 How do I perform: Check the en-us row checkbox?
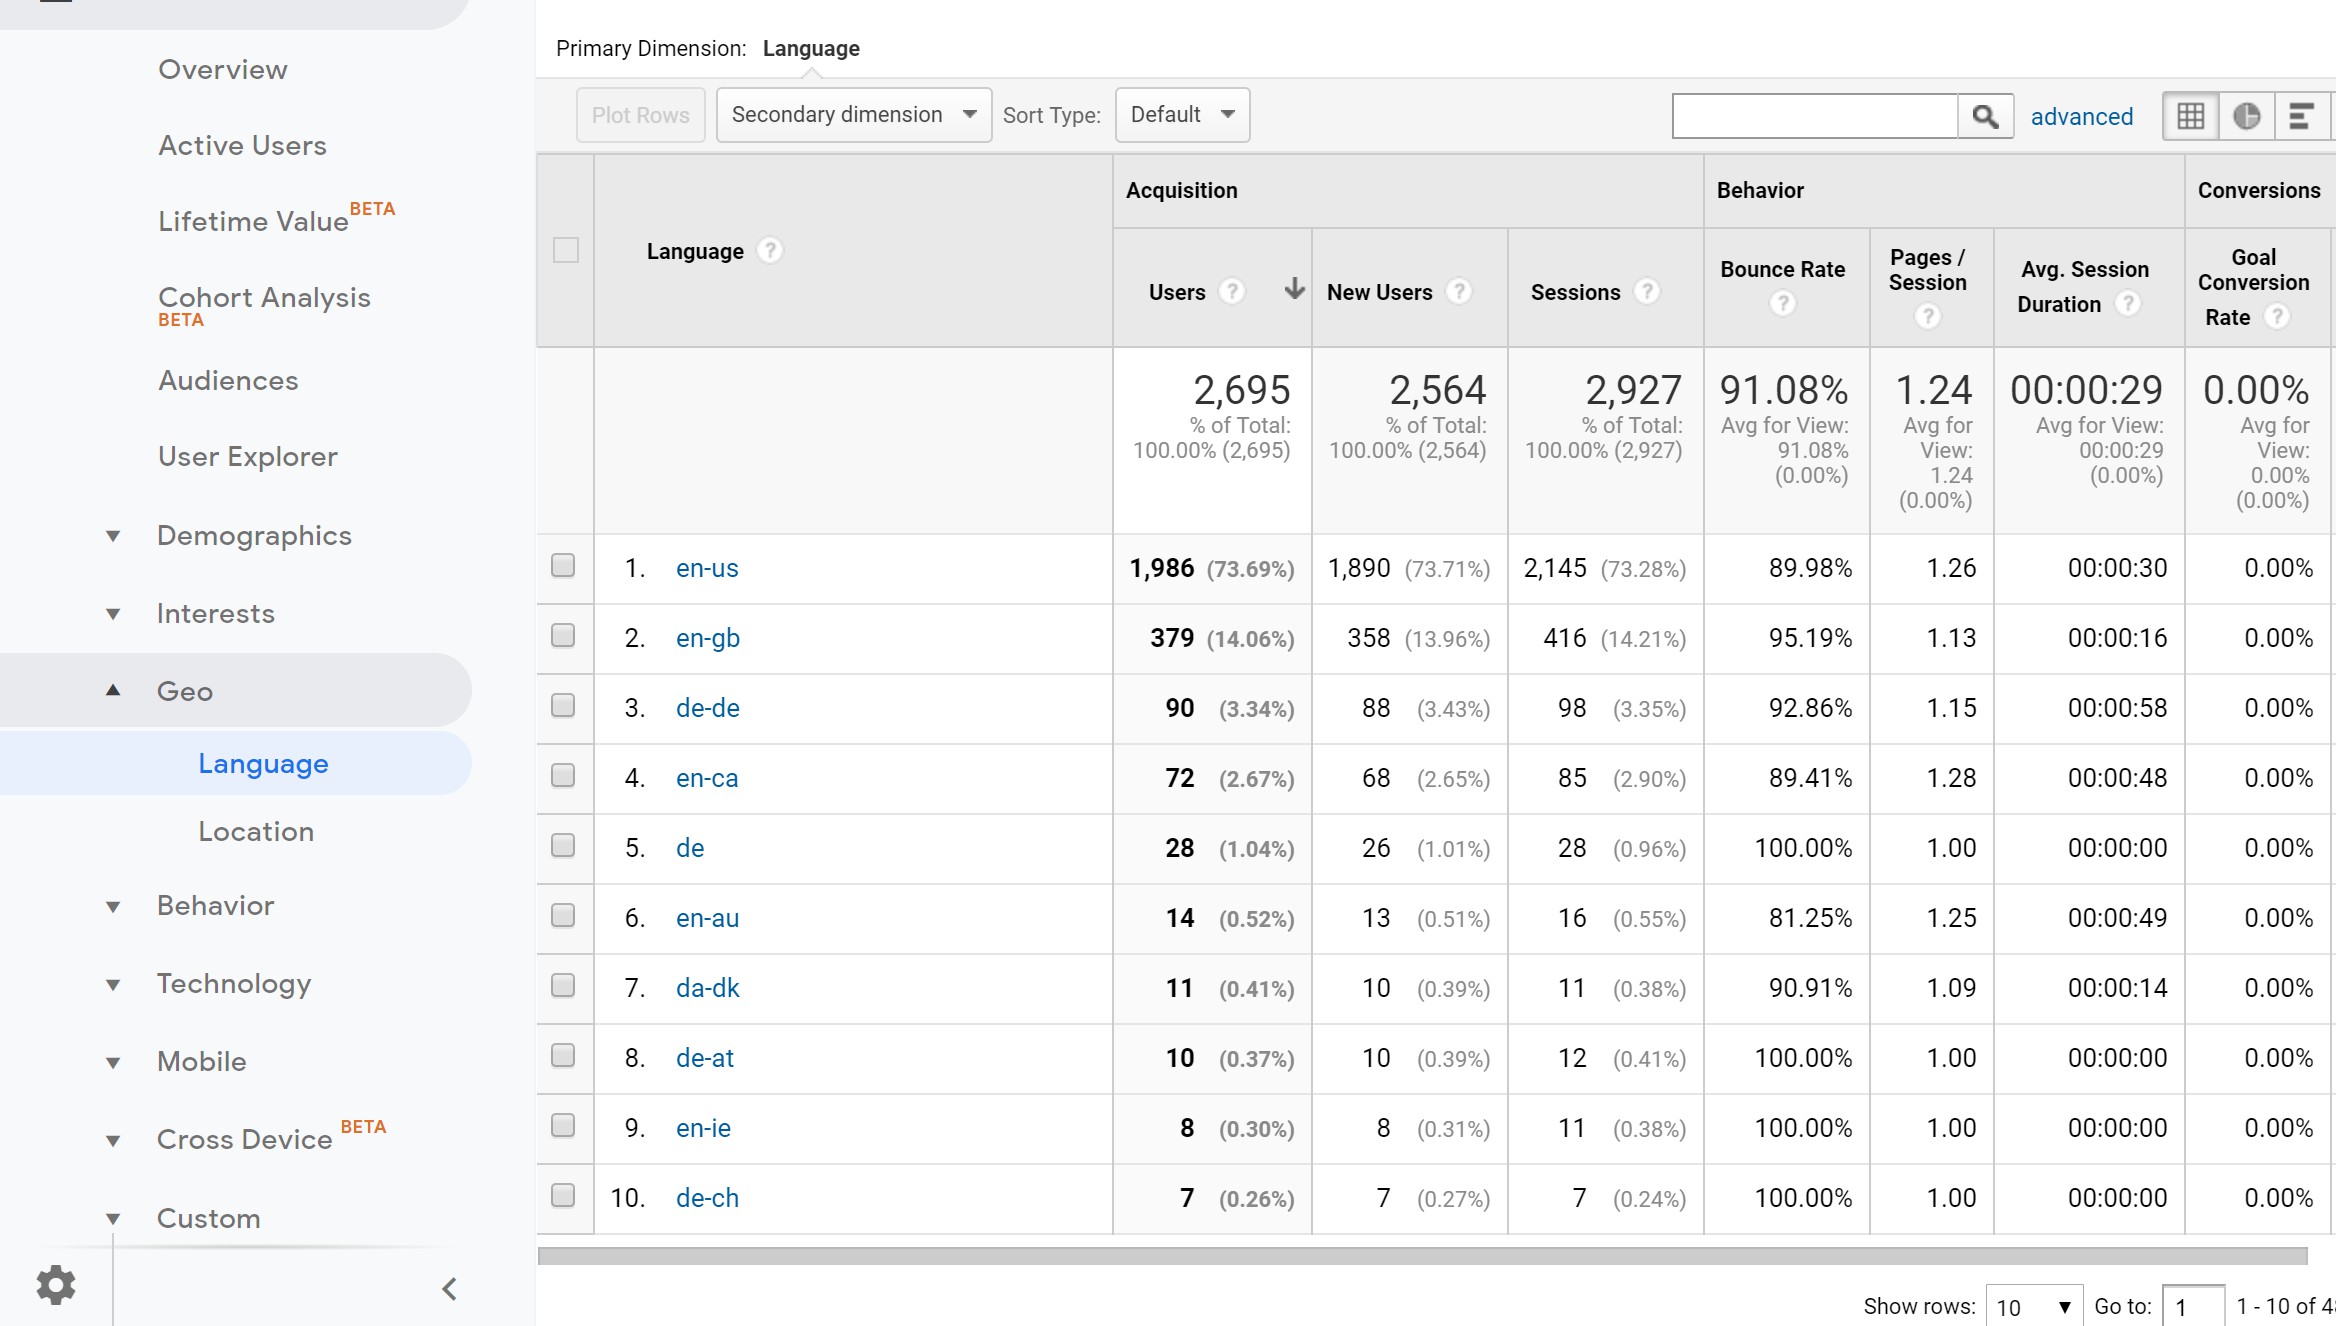coord(563,566)
